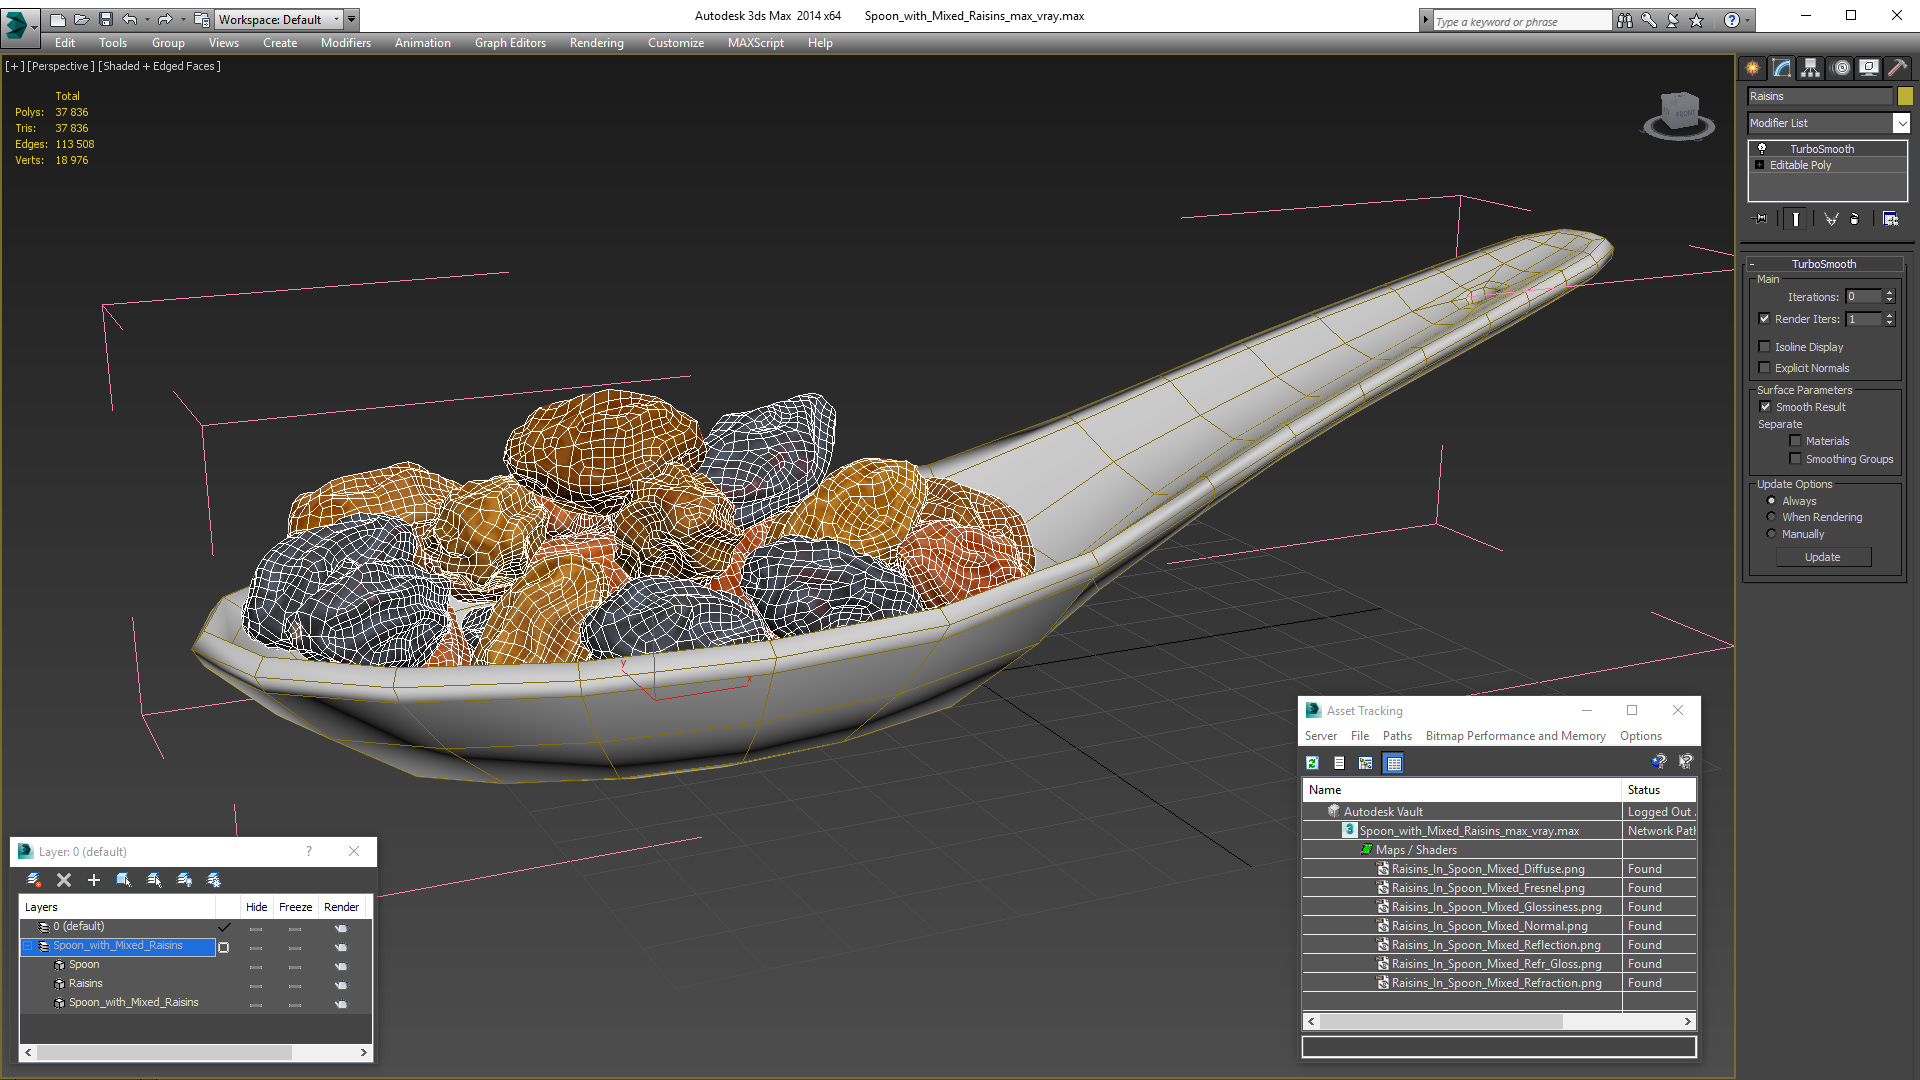Open the Hierarchy panel tab
Screen dimensions: 1920x1080
(1811, 68)
